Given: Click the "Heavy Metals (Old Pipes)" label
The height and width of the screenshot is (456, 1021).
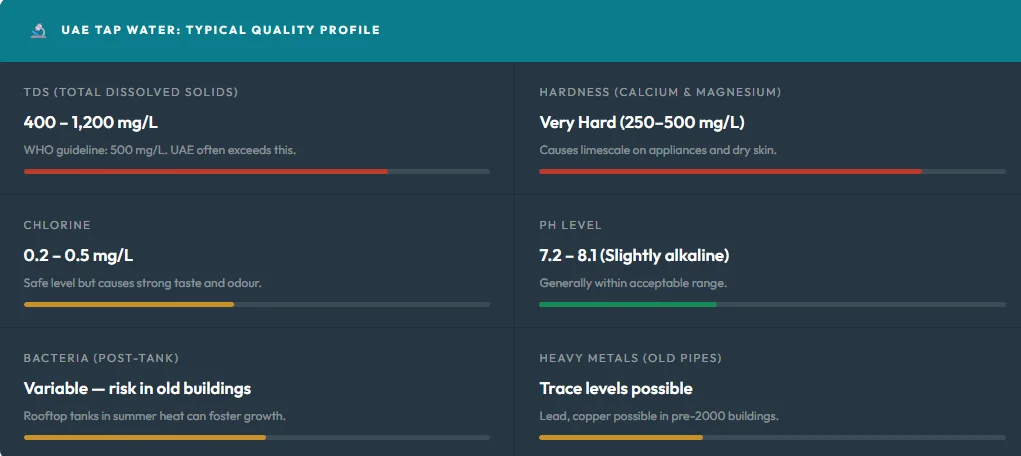Looking at the screenshot, I should pos(630,358).
